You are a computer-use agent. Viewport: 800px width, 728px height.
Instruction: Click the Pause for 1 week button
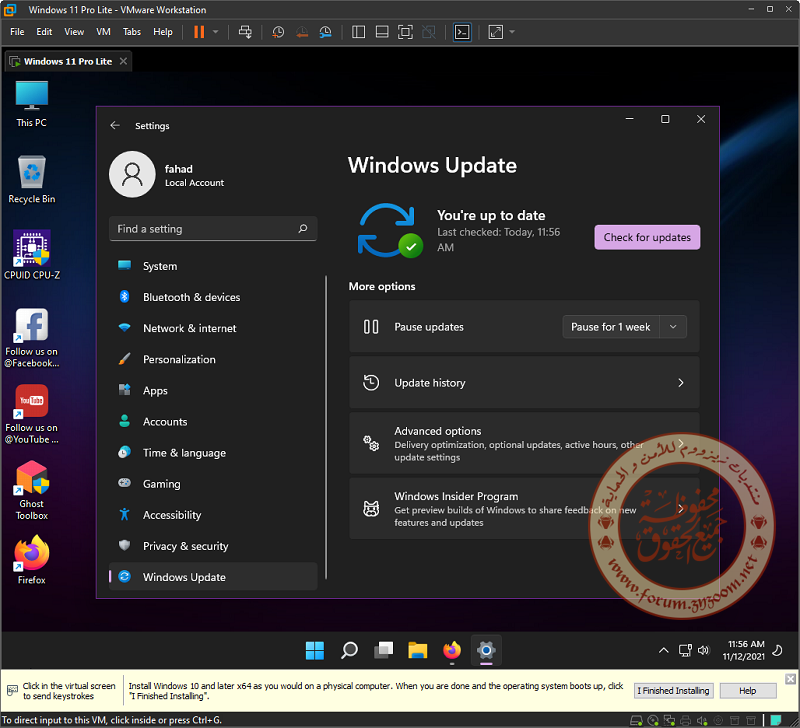coord(610,327)
